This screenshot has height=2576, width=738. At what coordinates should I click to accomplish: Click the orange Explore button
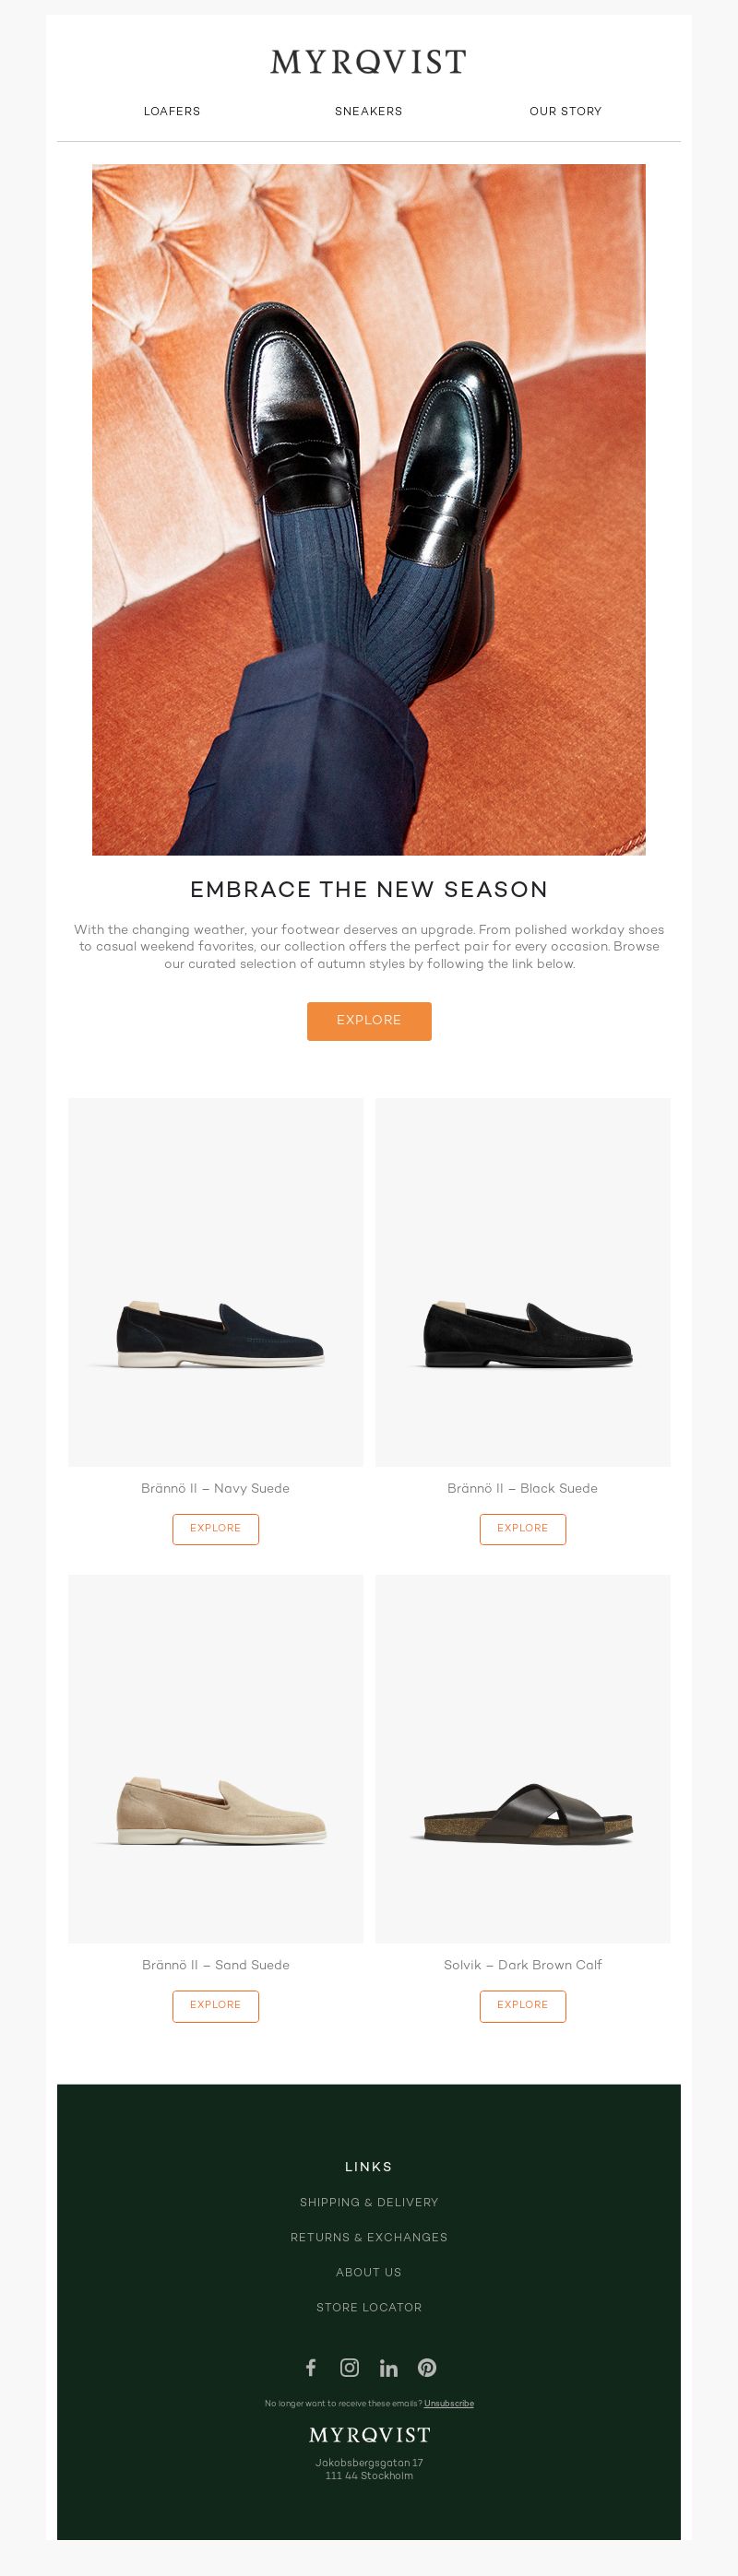tap(369, 1021)
